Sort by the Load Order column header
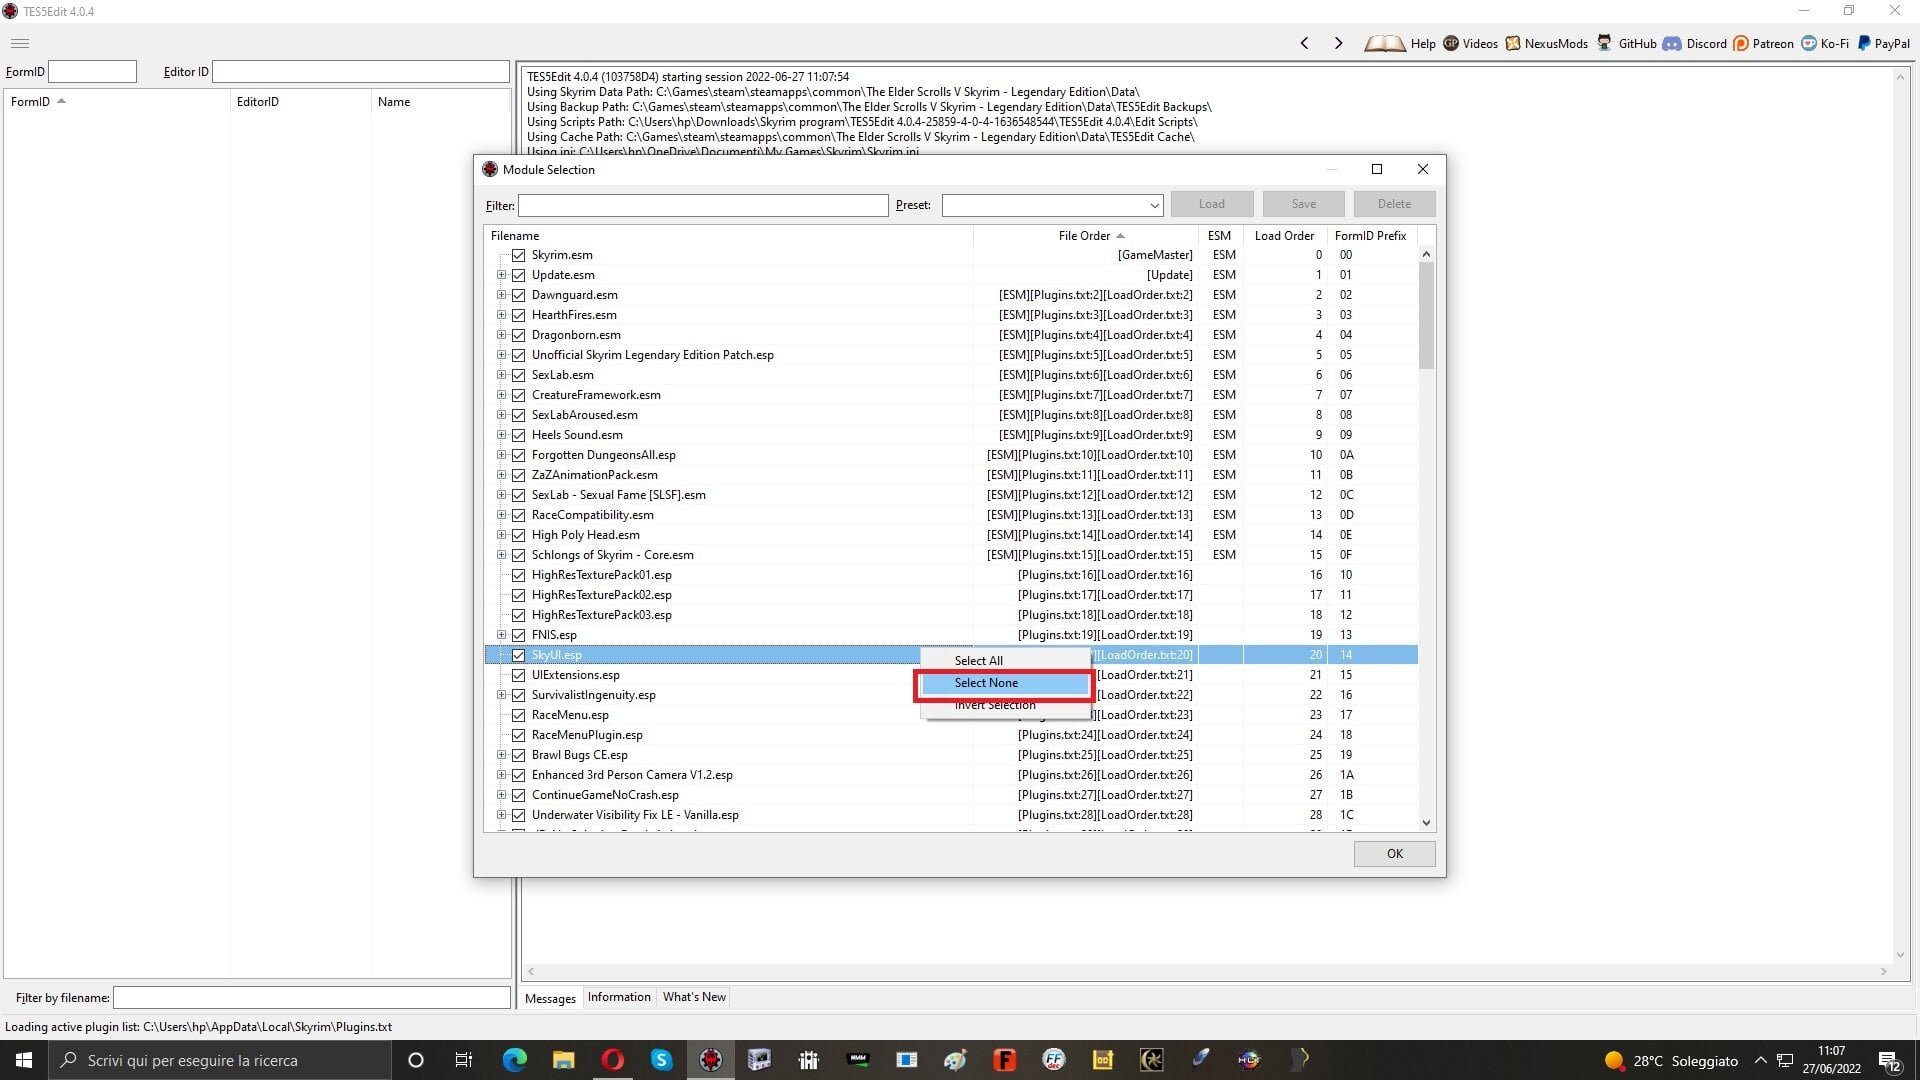Image resolution: width=1920 pixels, height=1080 pixels. 1284,236
